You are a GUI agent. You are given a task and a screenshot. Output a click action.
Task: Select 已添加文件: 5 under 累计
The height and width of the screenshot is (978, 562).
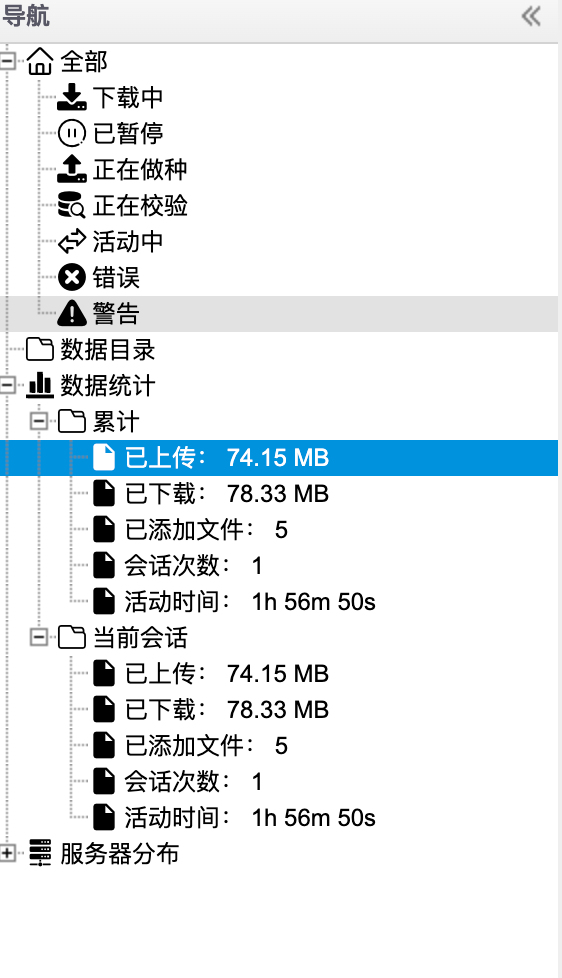(190, 530)
